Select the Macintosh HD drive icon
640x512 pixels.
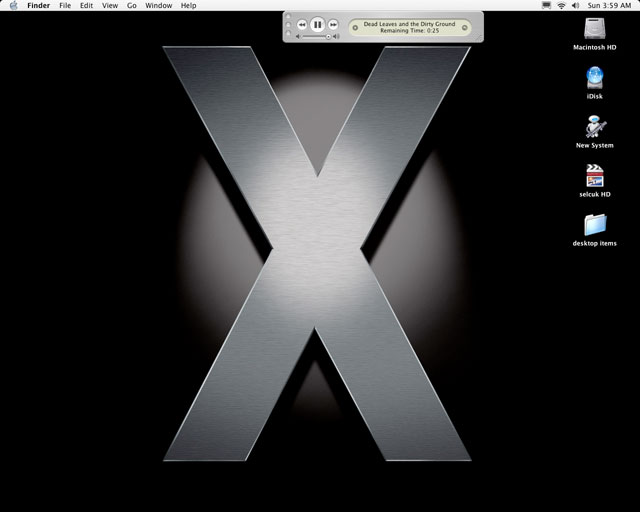595,29
